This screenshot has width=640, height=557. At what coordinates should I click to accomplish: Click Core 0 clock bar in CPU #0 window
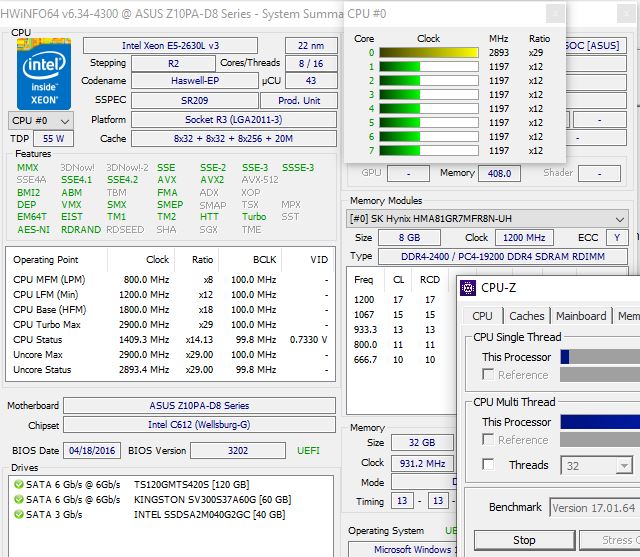coord(429,53)
